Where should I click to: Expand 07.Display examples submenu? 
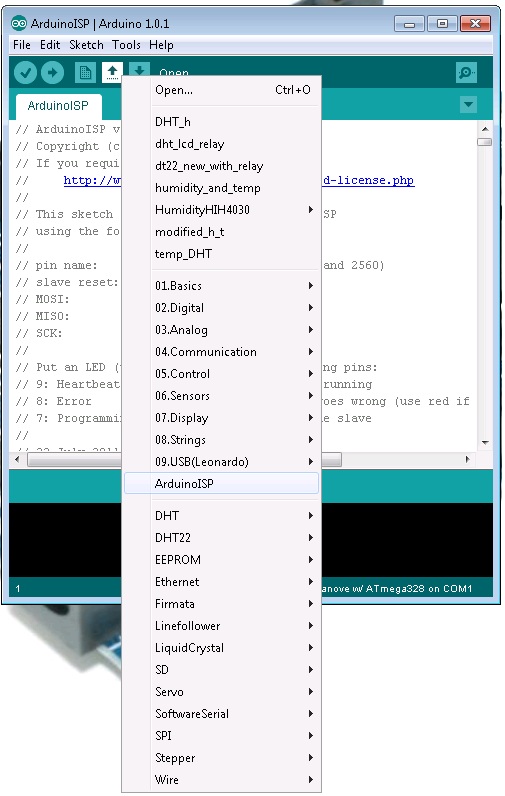(221, 418)
